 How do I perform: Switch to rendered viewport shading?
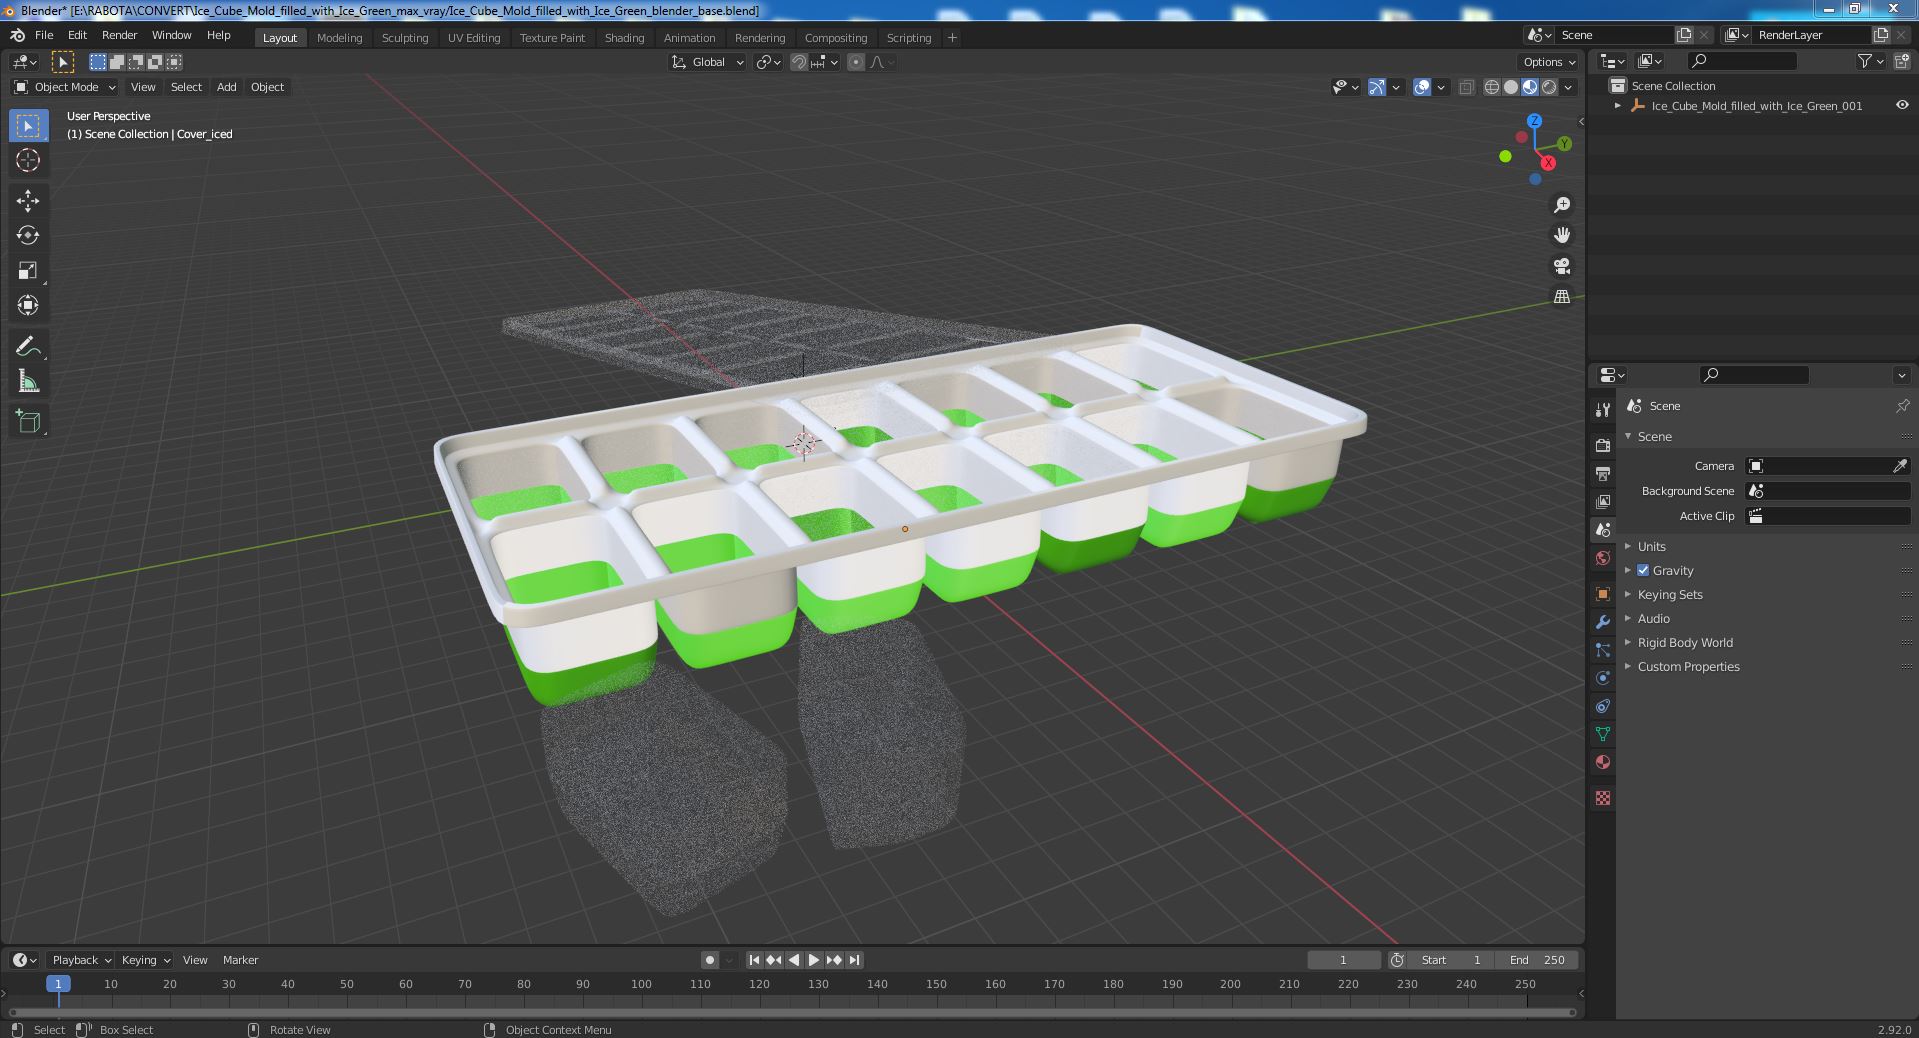[x=1549, y=87]
